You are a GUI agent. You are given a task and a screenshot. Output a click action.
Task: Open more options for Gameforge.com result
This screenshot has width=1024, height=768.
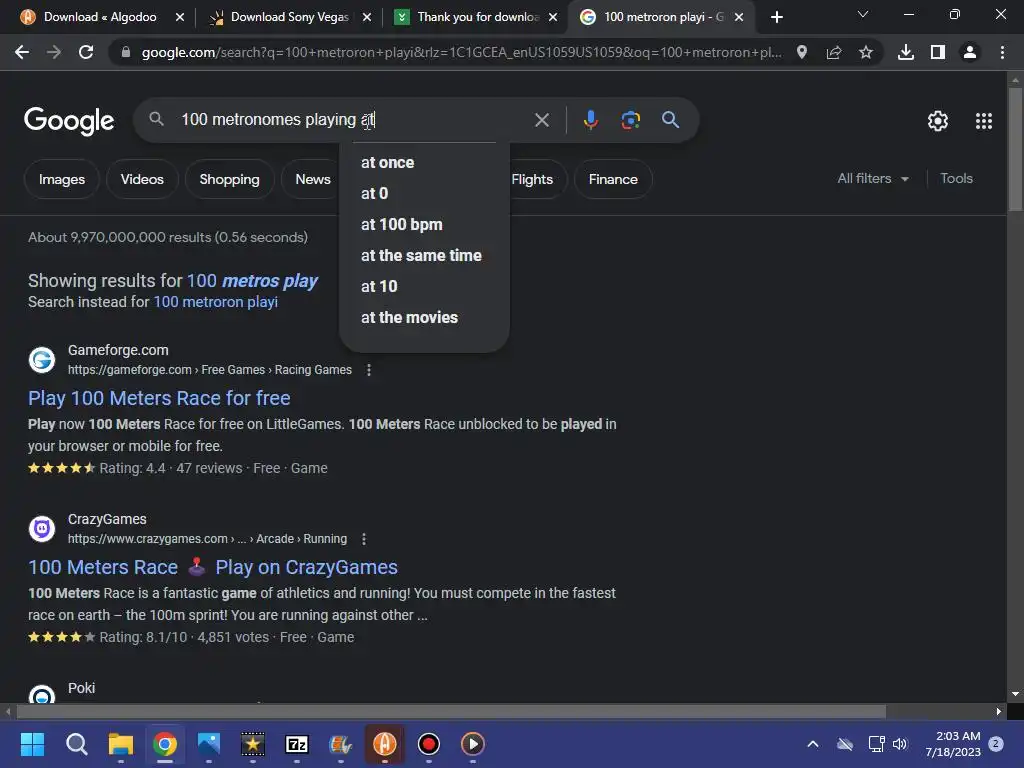tap(368, 370)
